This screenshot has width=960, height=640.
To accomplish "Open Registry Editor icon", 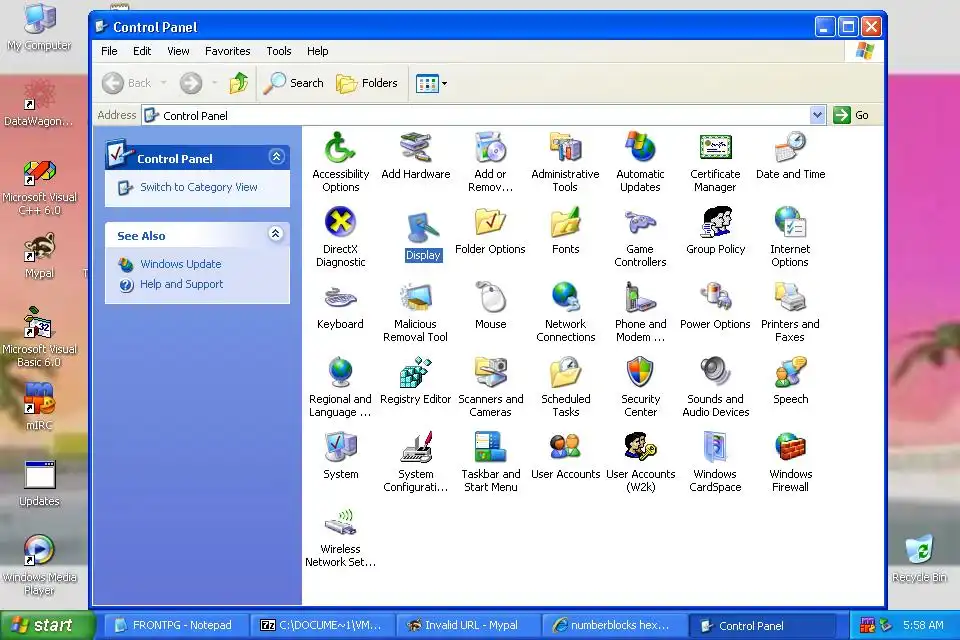I will 416,372.
